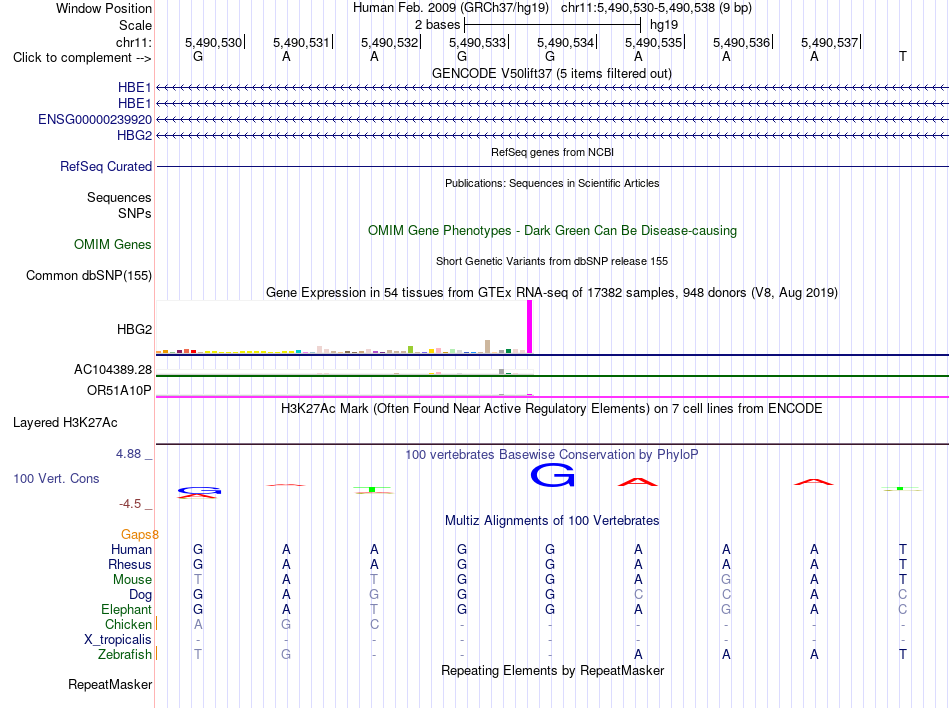Open the OMIM Gene Phenotypes green title
This screenshot has width=950, height=708.
(552, 231)
